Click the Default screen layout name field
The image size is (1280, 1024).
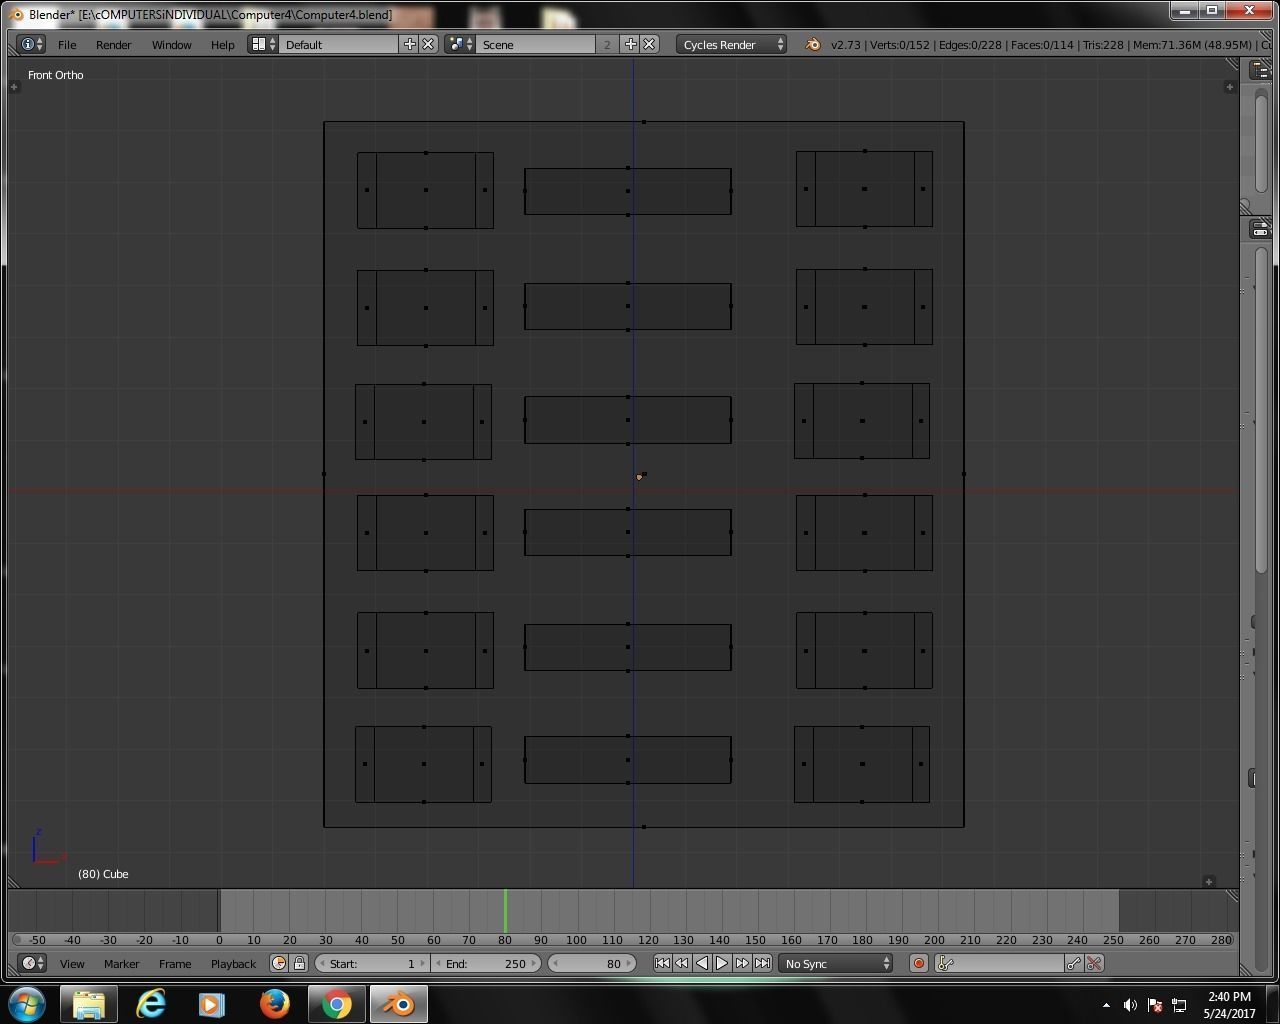point(340,44)
